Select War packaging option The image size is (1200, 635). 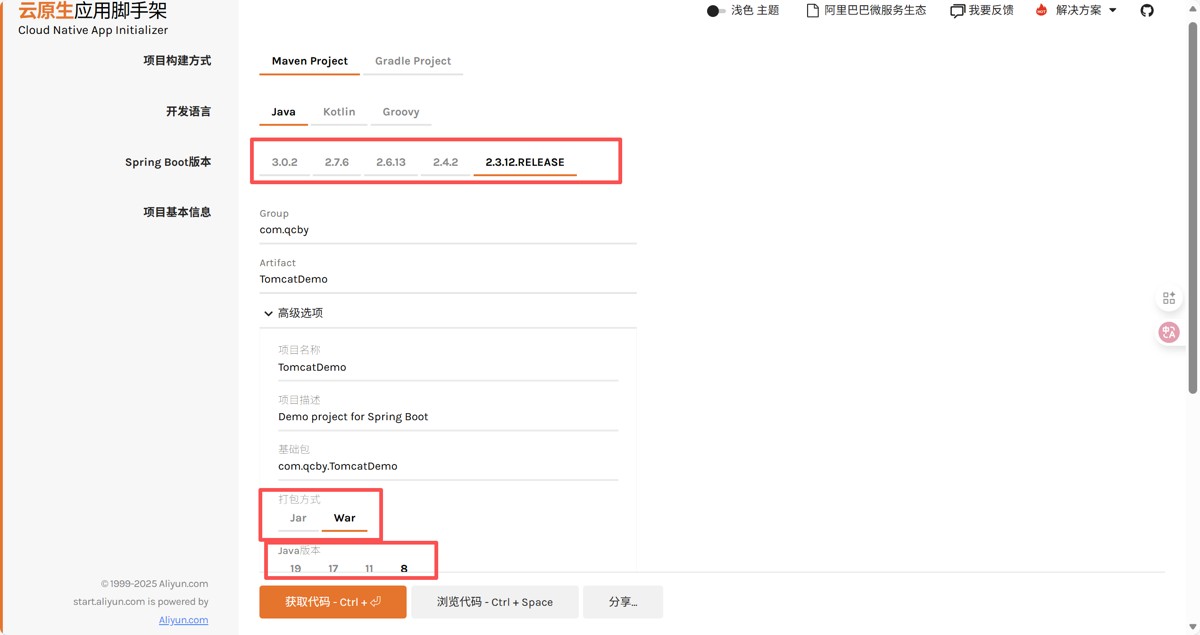345,518
